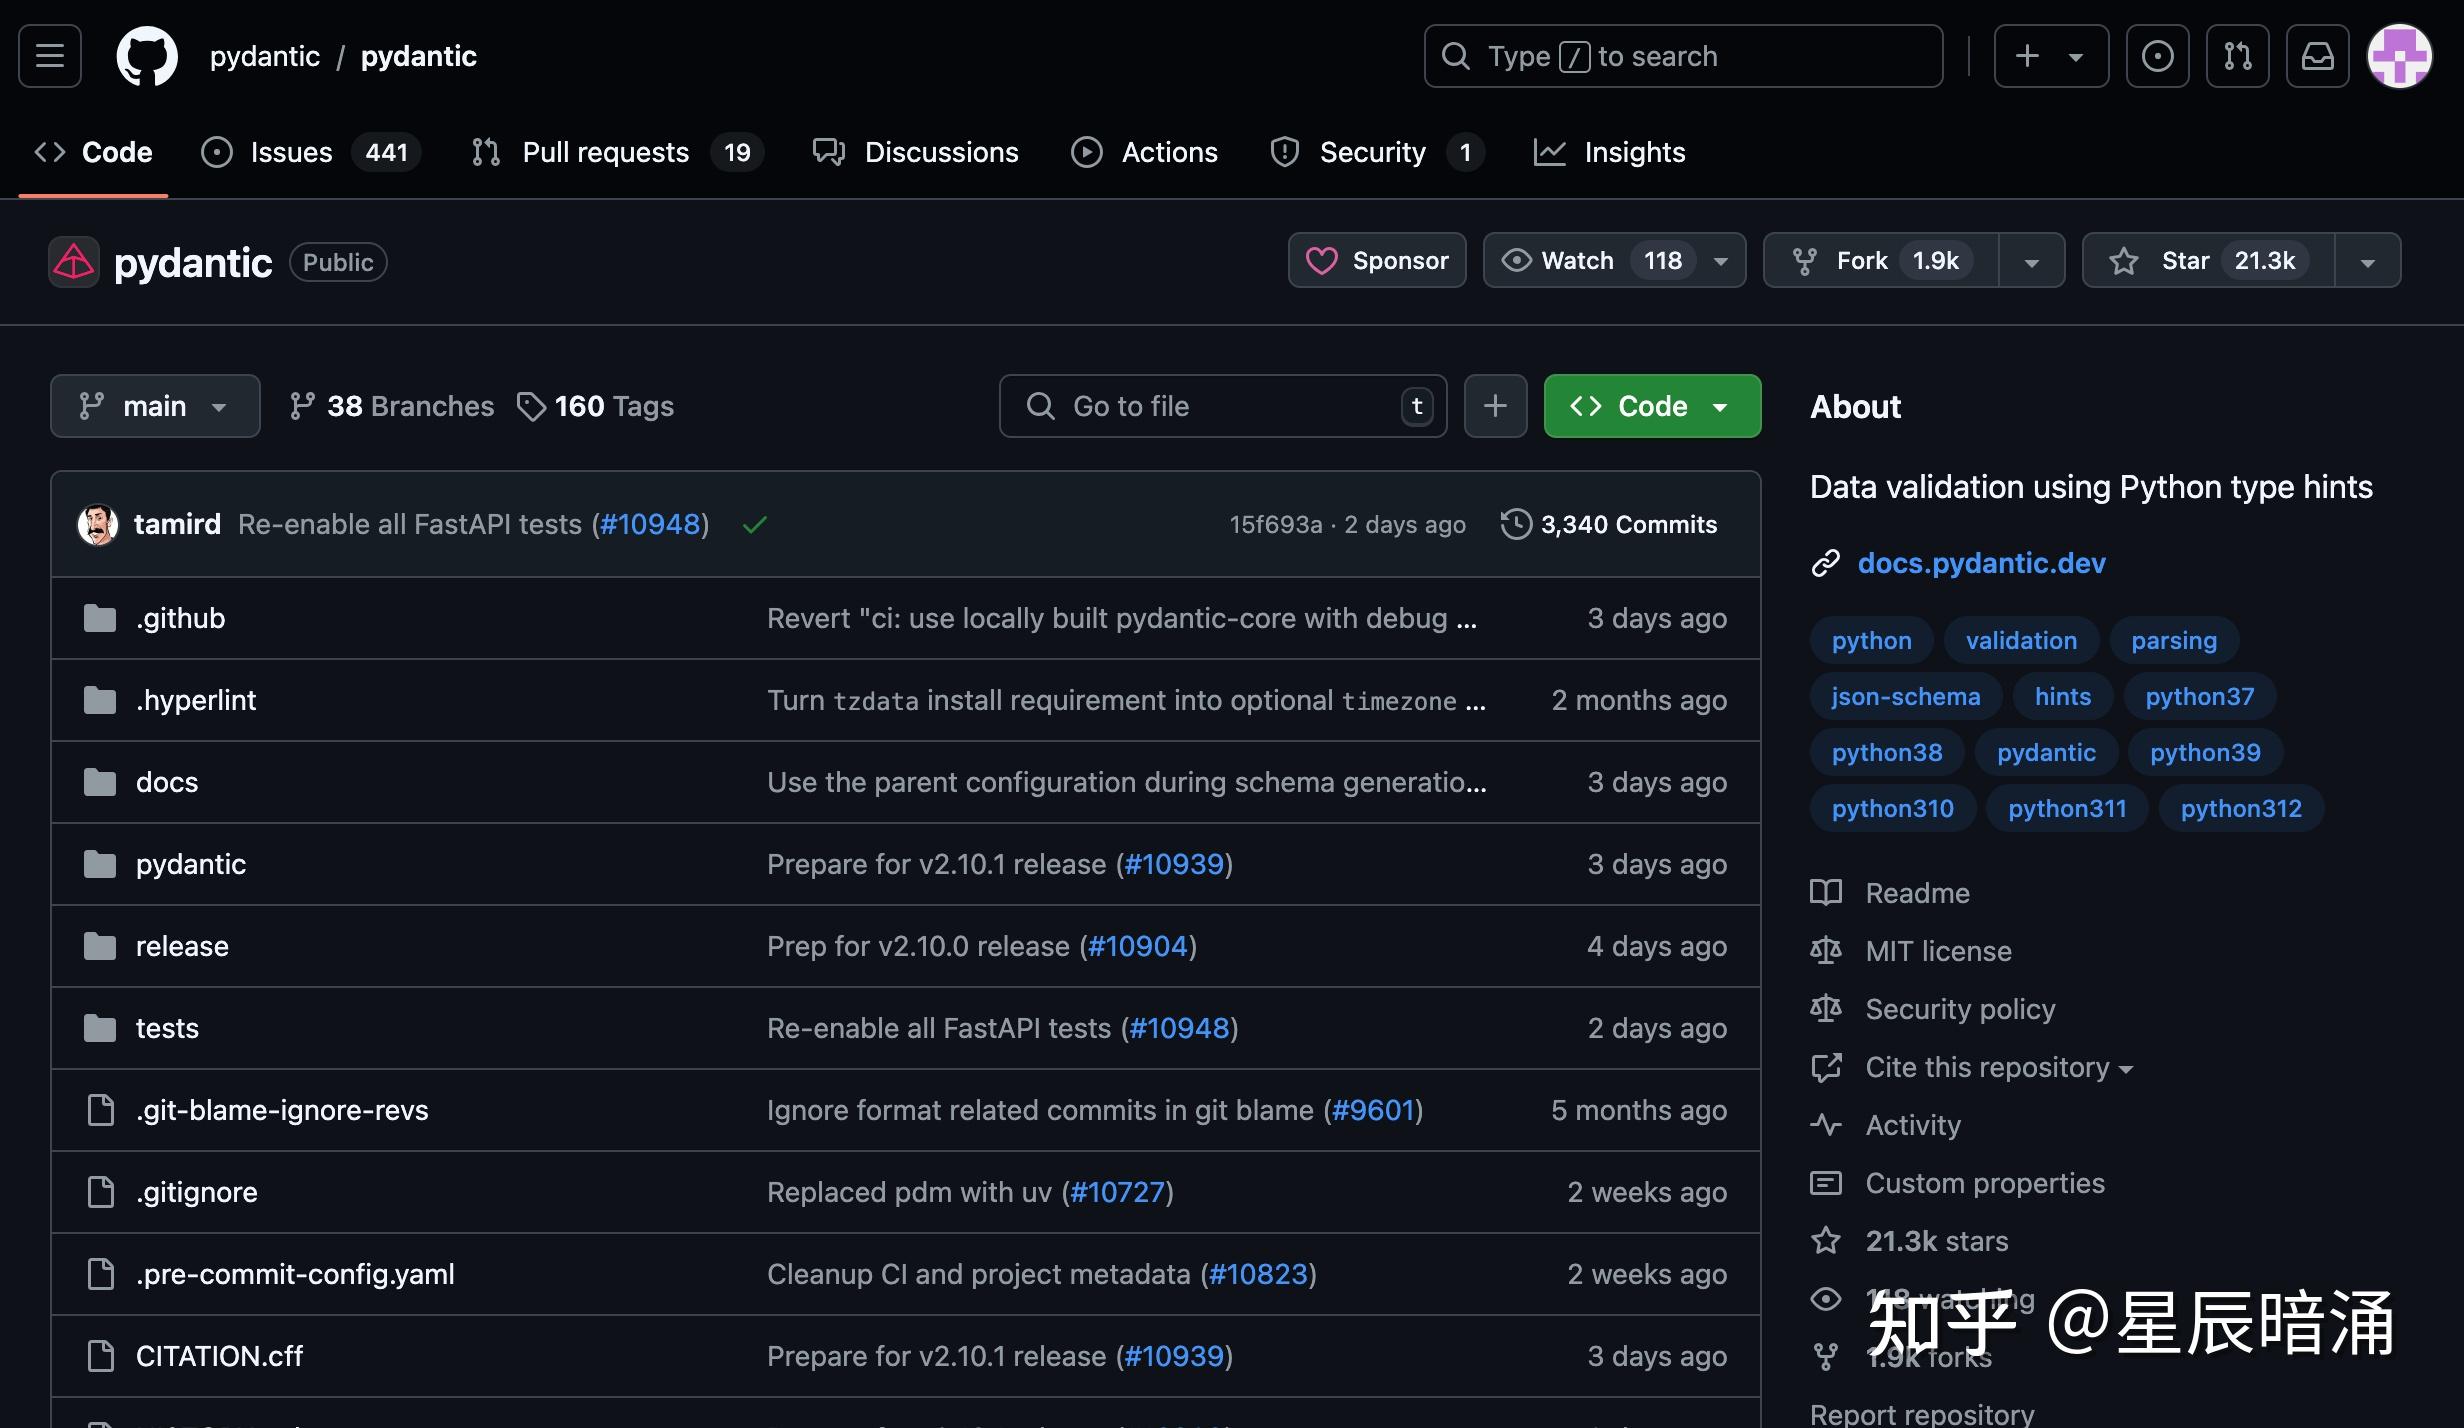Open the Star lists dropdown arrow
The width and height of the screenshot is (2464, 1428).
(x=2367, y=261)
